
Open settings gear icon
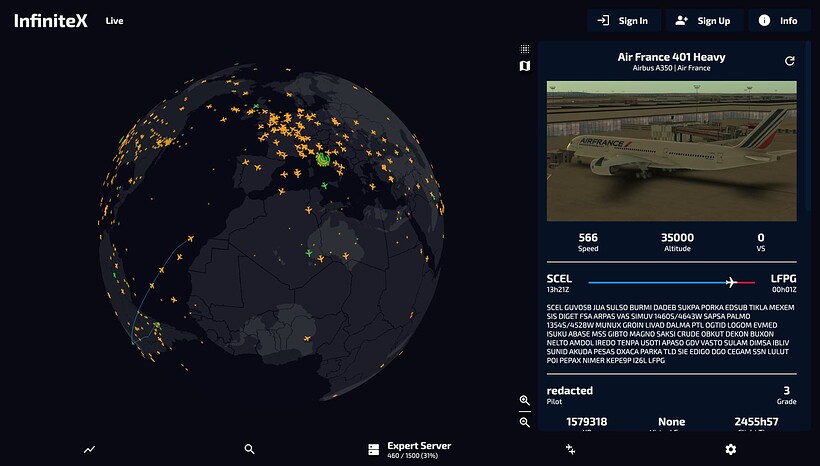click(x=731, y=449)
